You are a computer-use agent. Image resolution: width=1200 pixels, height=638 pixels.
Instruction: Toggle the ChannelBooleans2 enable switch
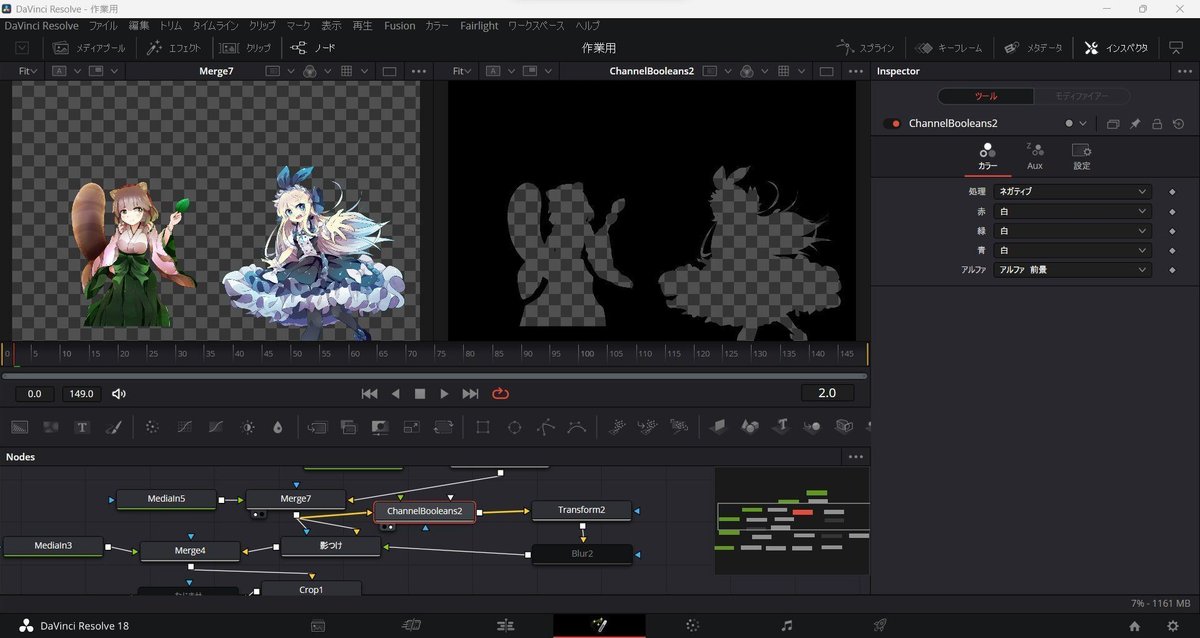[x=892, y=124]
